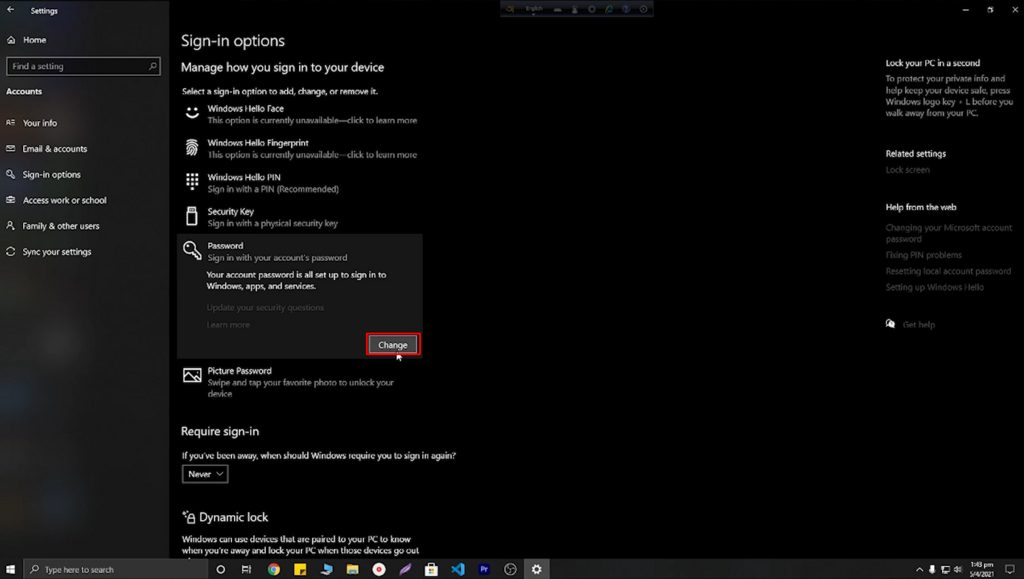Open the Never require sign-in dropdown

click(205, 474)
